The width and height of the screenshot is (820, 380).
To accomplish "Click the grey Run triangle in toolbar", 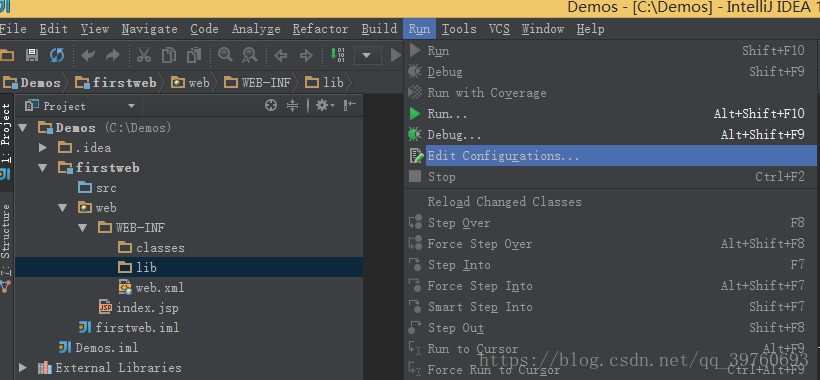I will (x=396, y=55).
